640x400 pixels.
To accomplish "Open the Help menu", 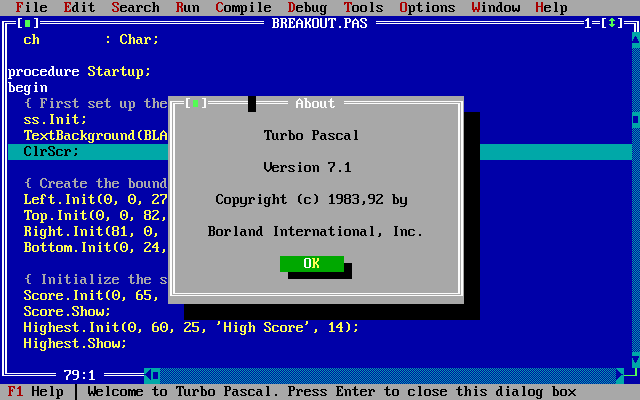I will pos(551,7).
